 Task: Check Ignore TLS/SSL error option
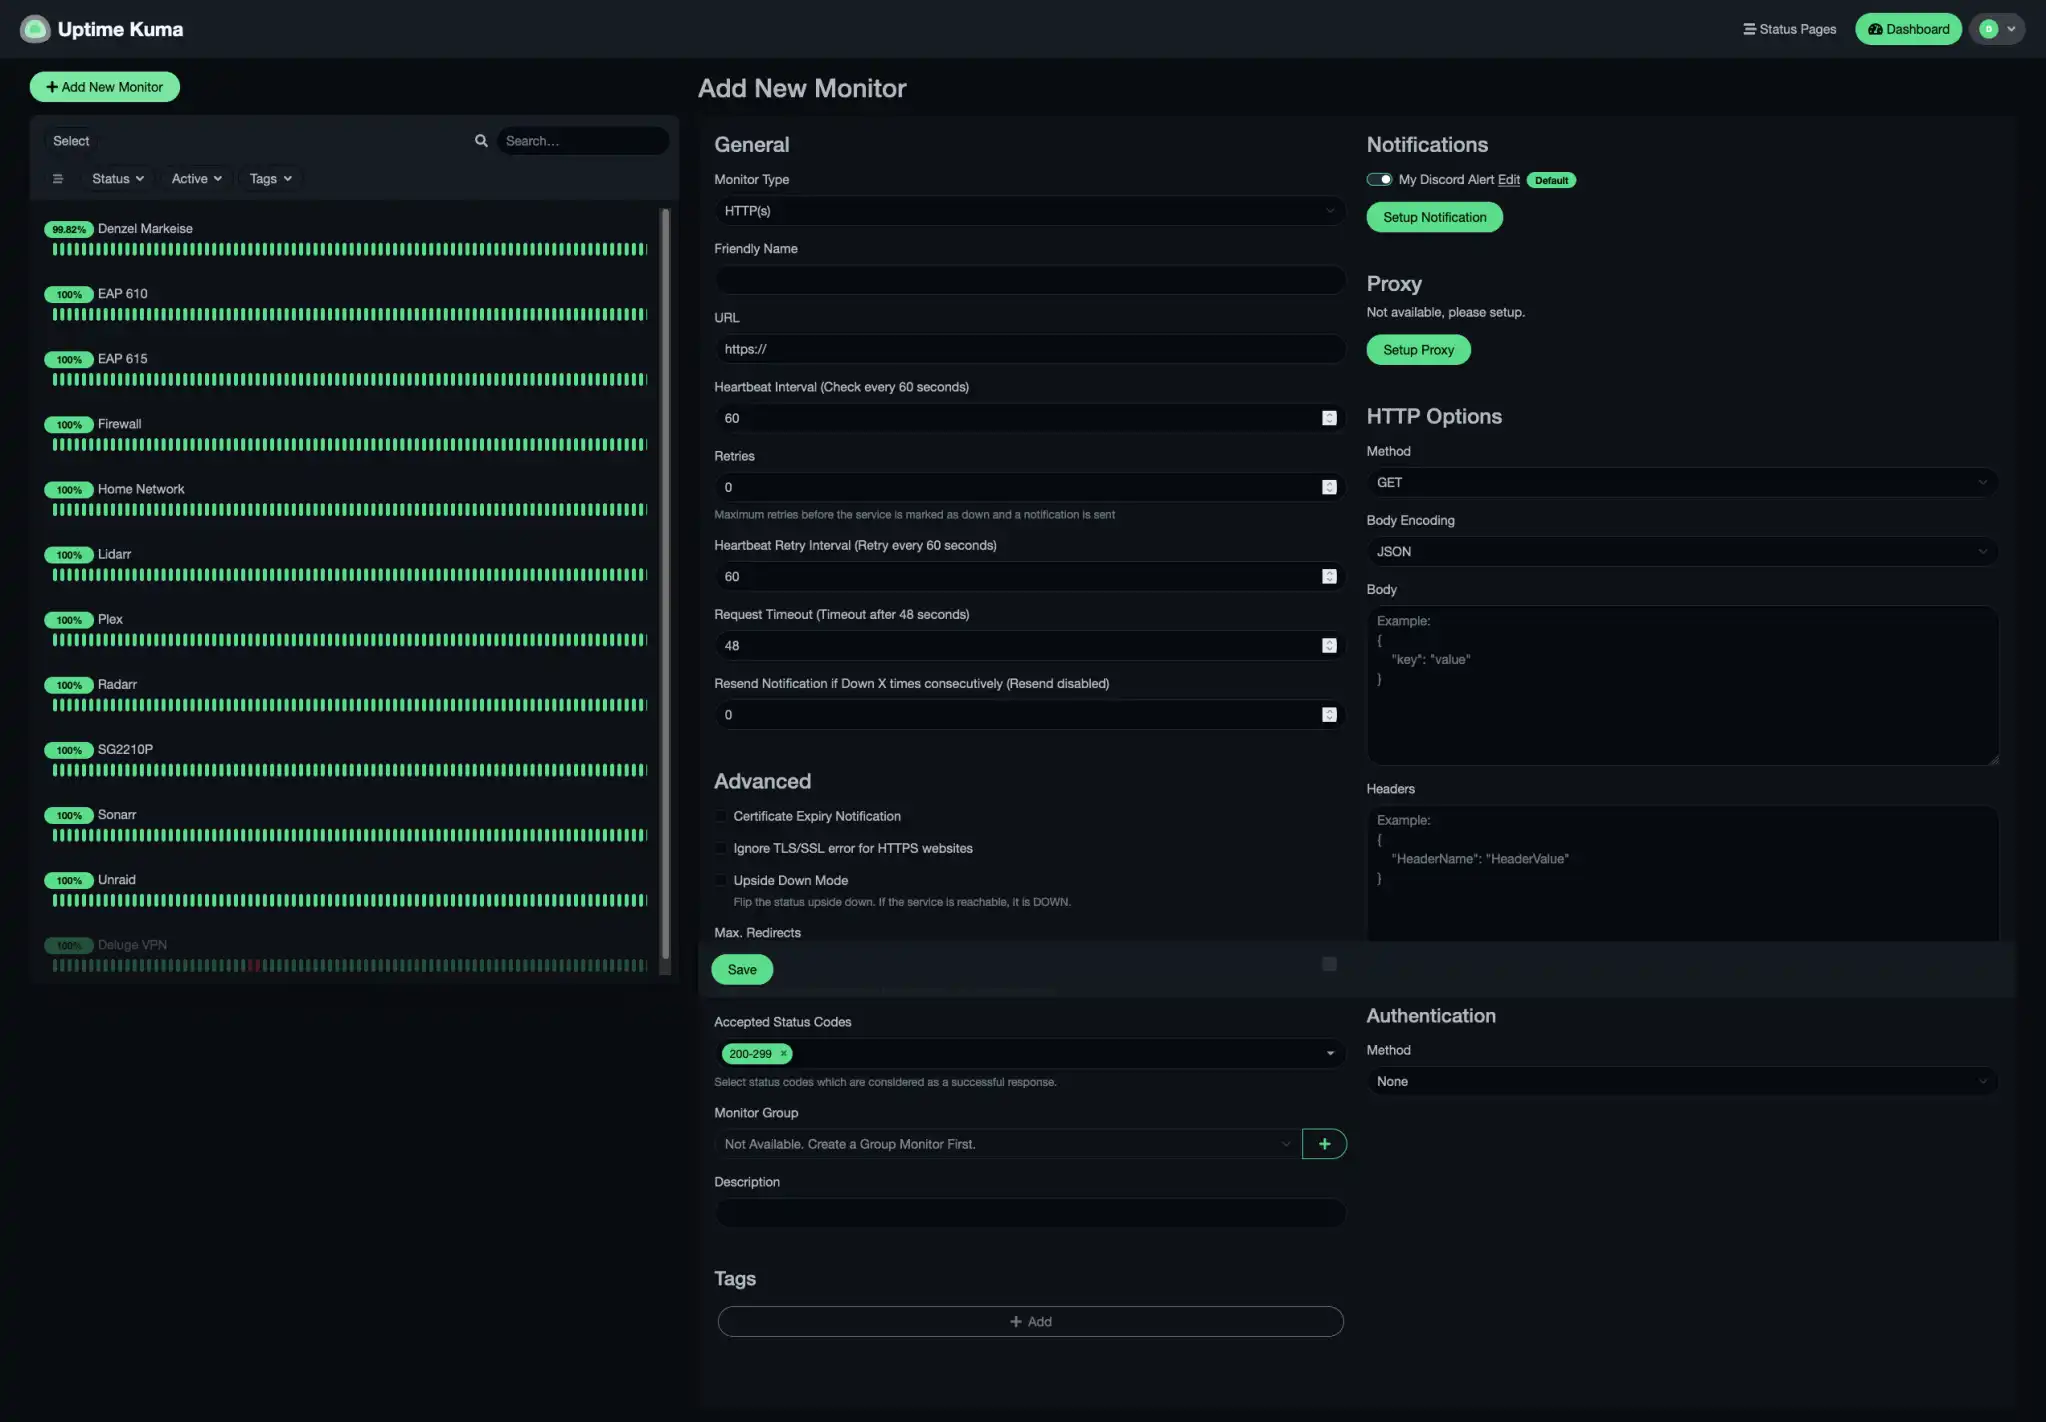(721, 849)
